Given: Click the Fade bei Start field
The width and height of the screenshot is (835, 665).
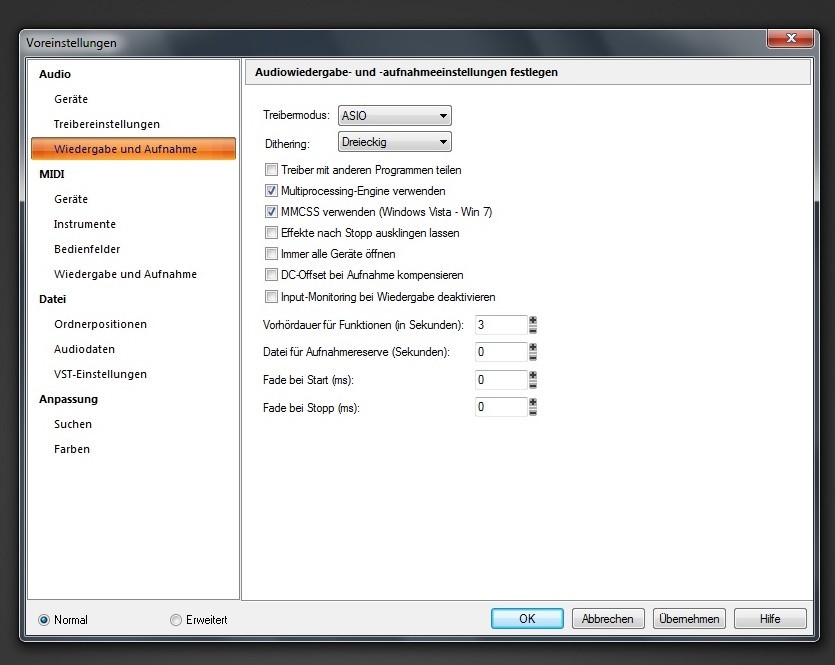Looking at the screenshot, I should (501, 380).
